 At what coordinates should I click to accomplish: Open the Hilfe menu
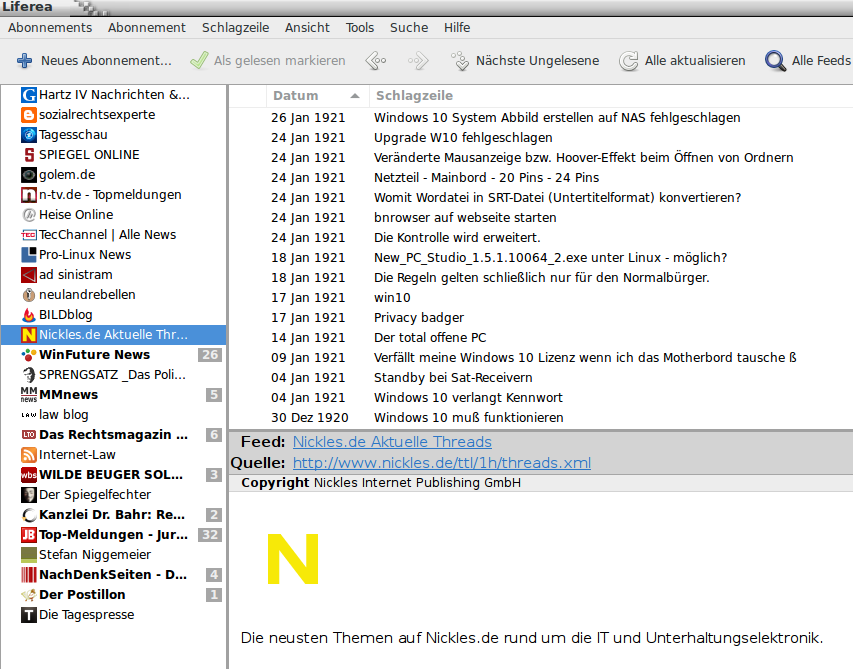point(457,28)
